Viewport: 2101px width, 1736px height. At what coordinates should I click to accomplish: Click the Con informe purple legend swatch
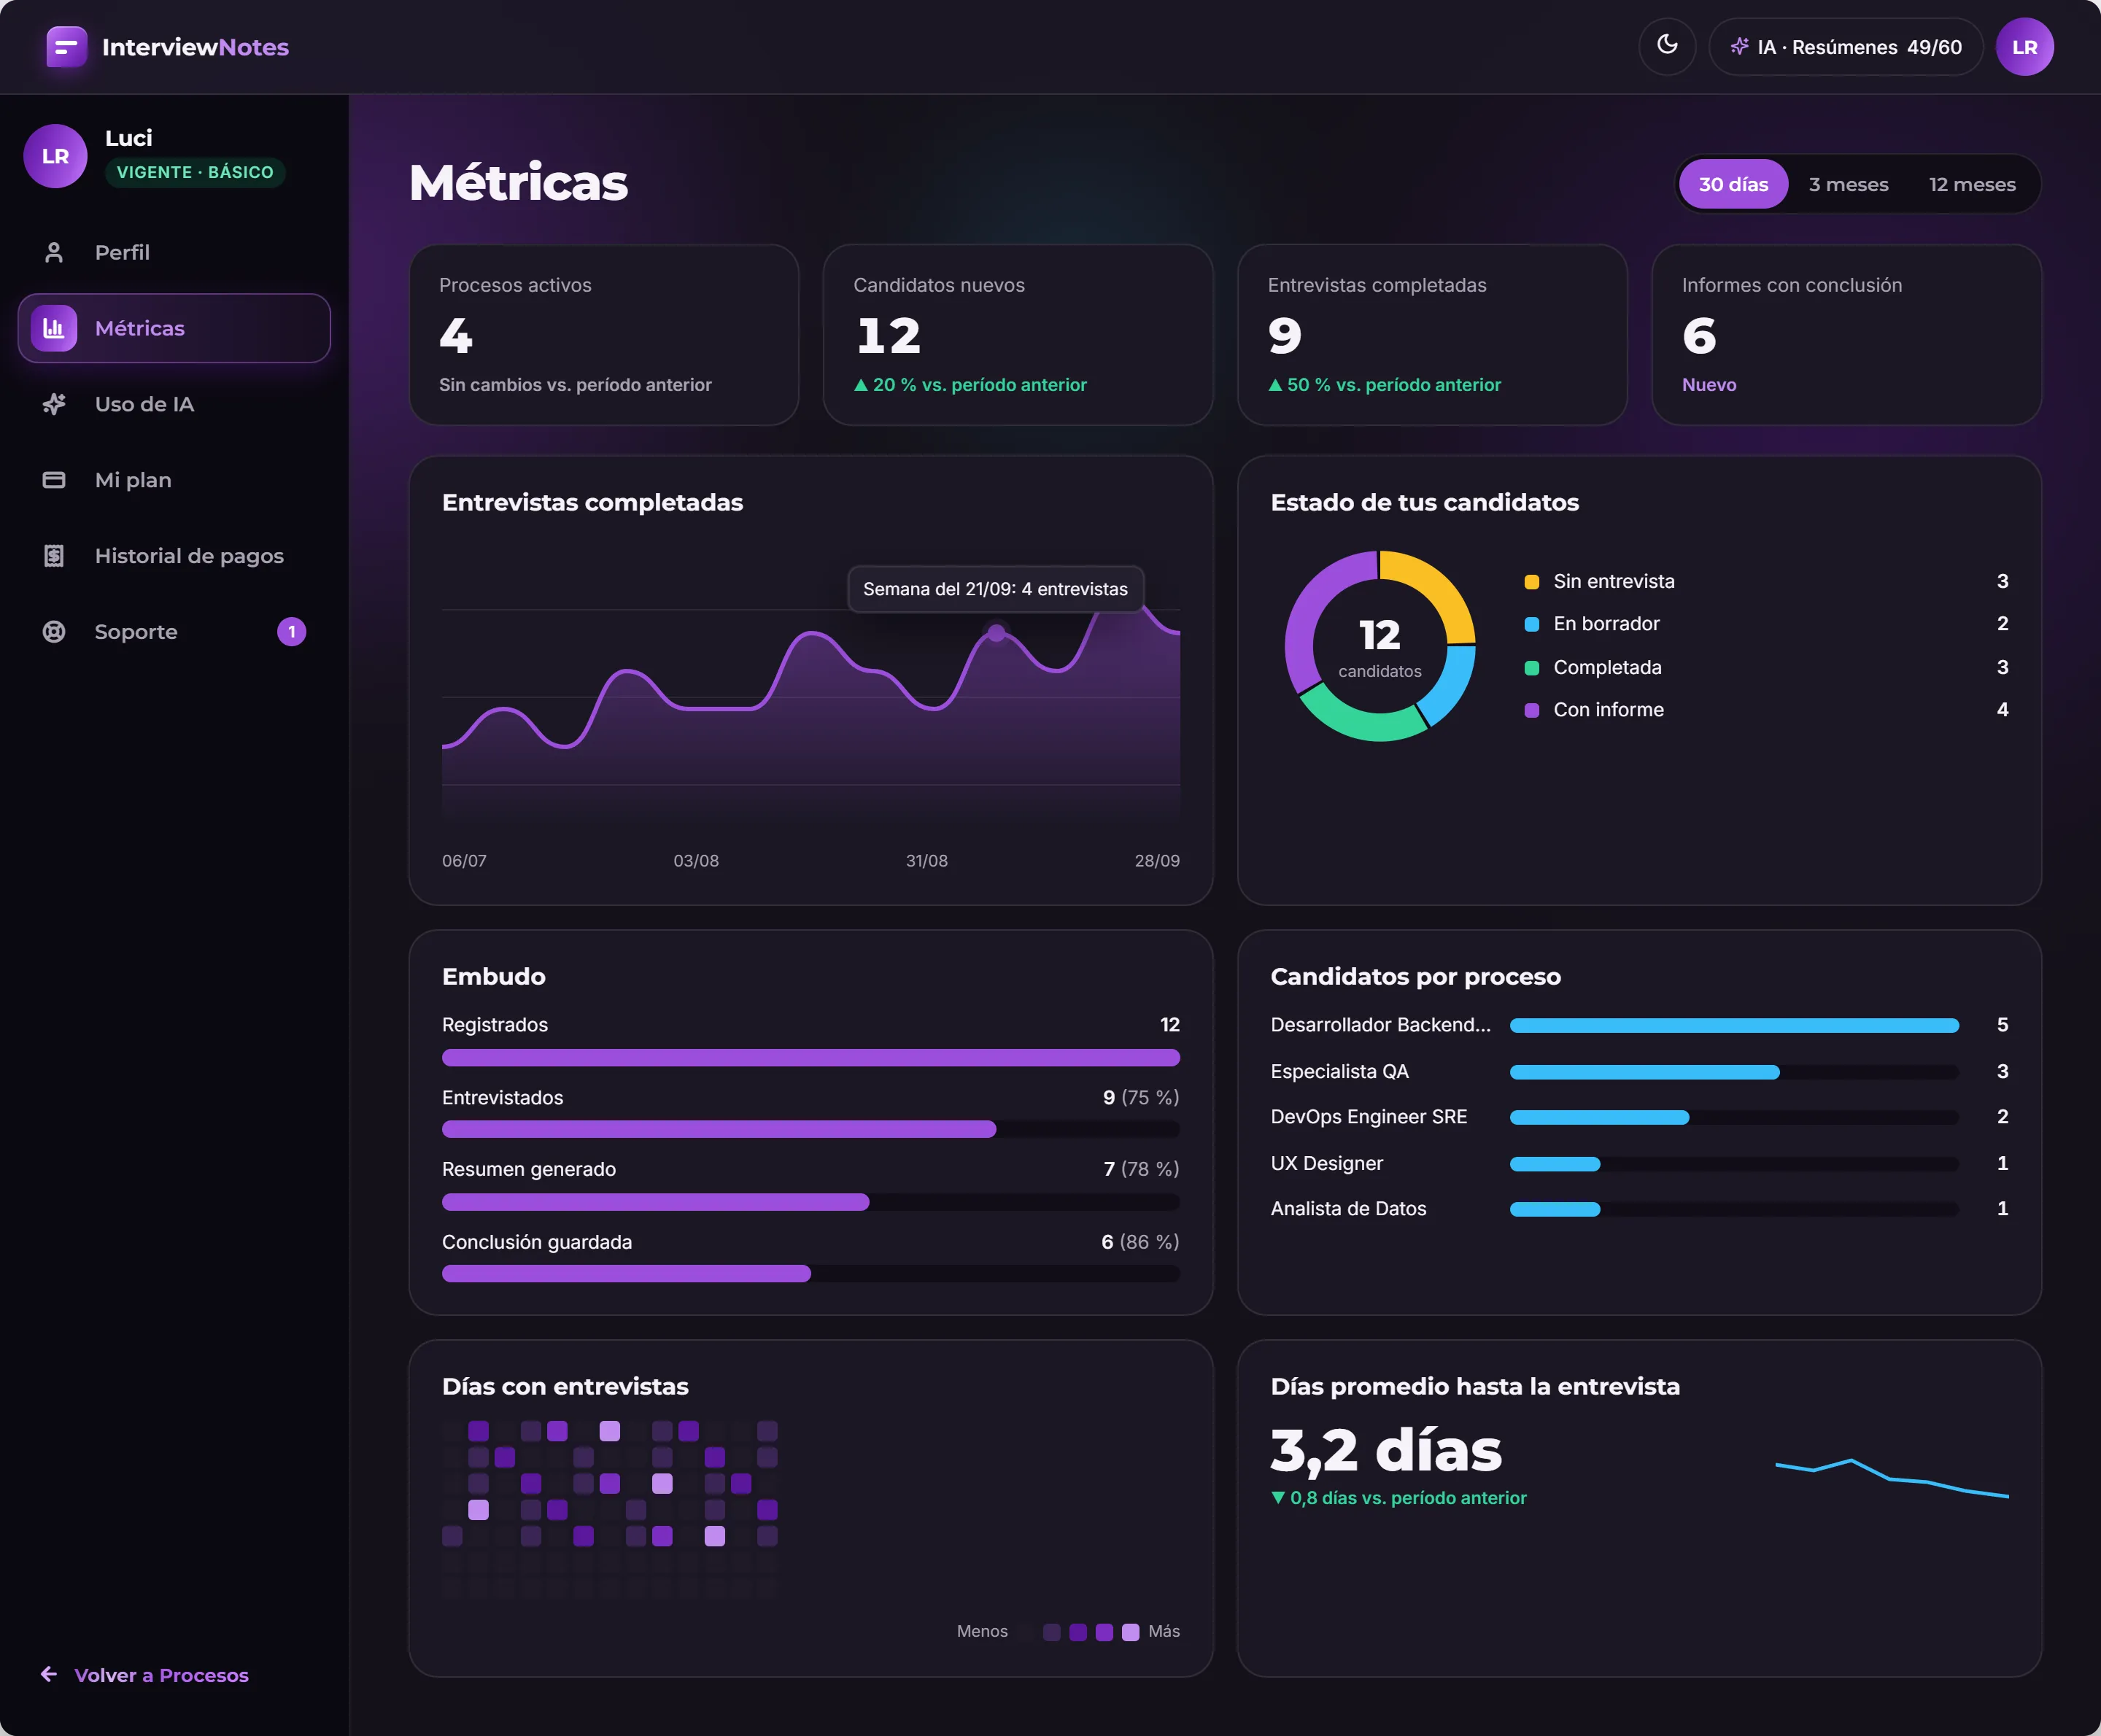click(1531, 710)
